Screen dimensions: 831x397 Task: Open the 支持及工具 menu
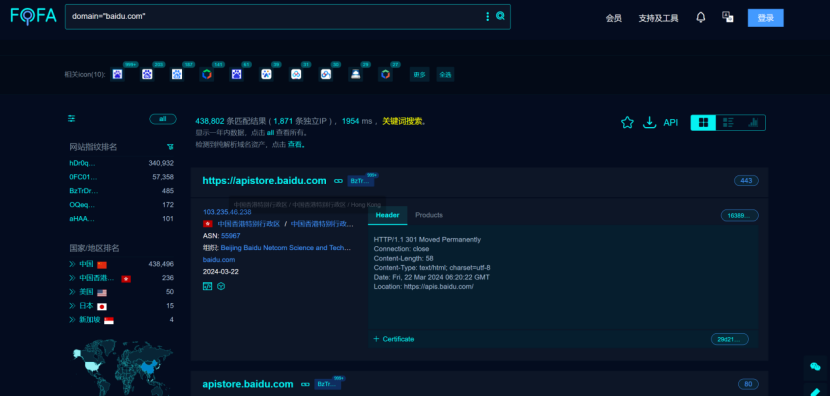658,18
